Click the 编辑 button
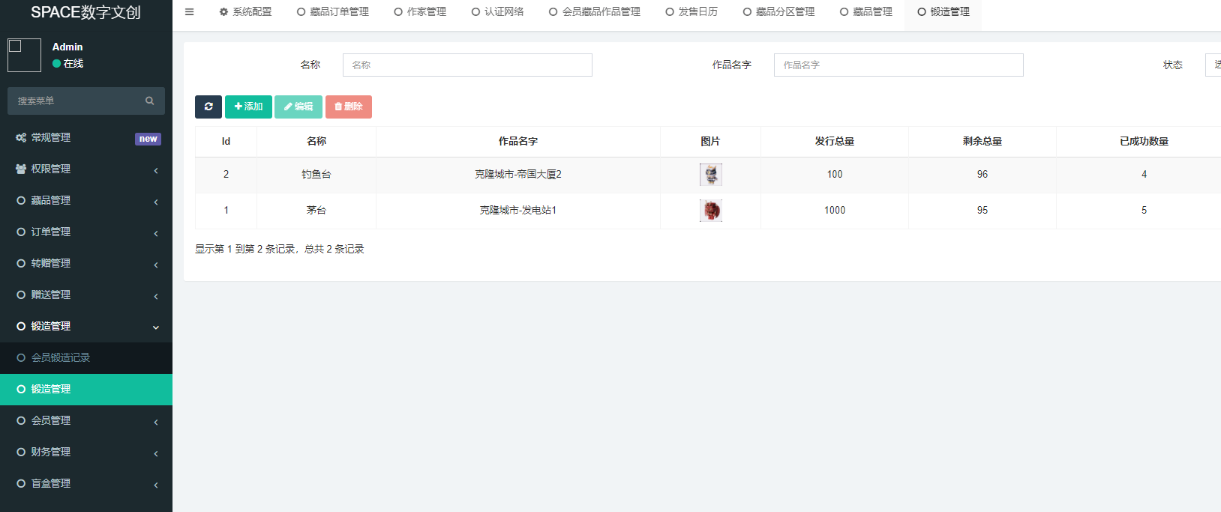1221x512 pixels. tap(298, 106)
